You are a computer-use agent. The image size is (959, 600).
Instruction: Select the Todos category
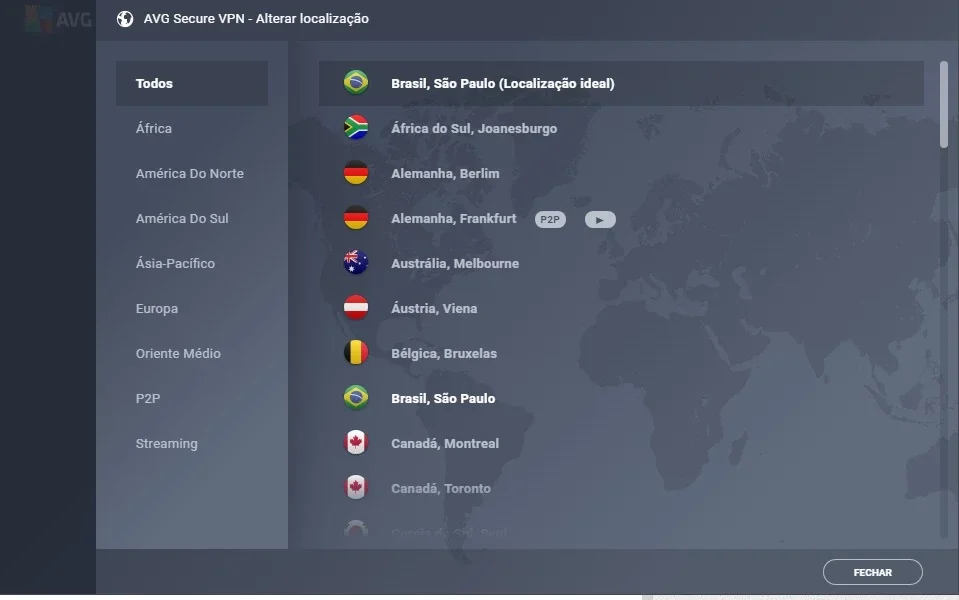[x=192, y=83]
